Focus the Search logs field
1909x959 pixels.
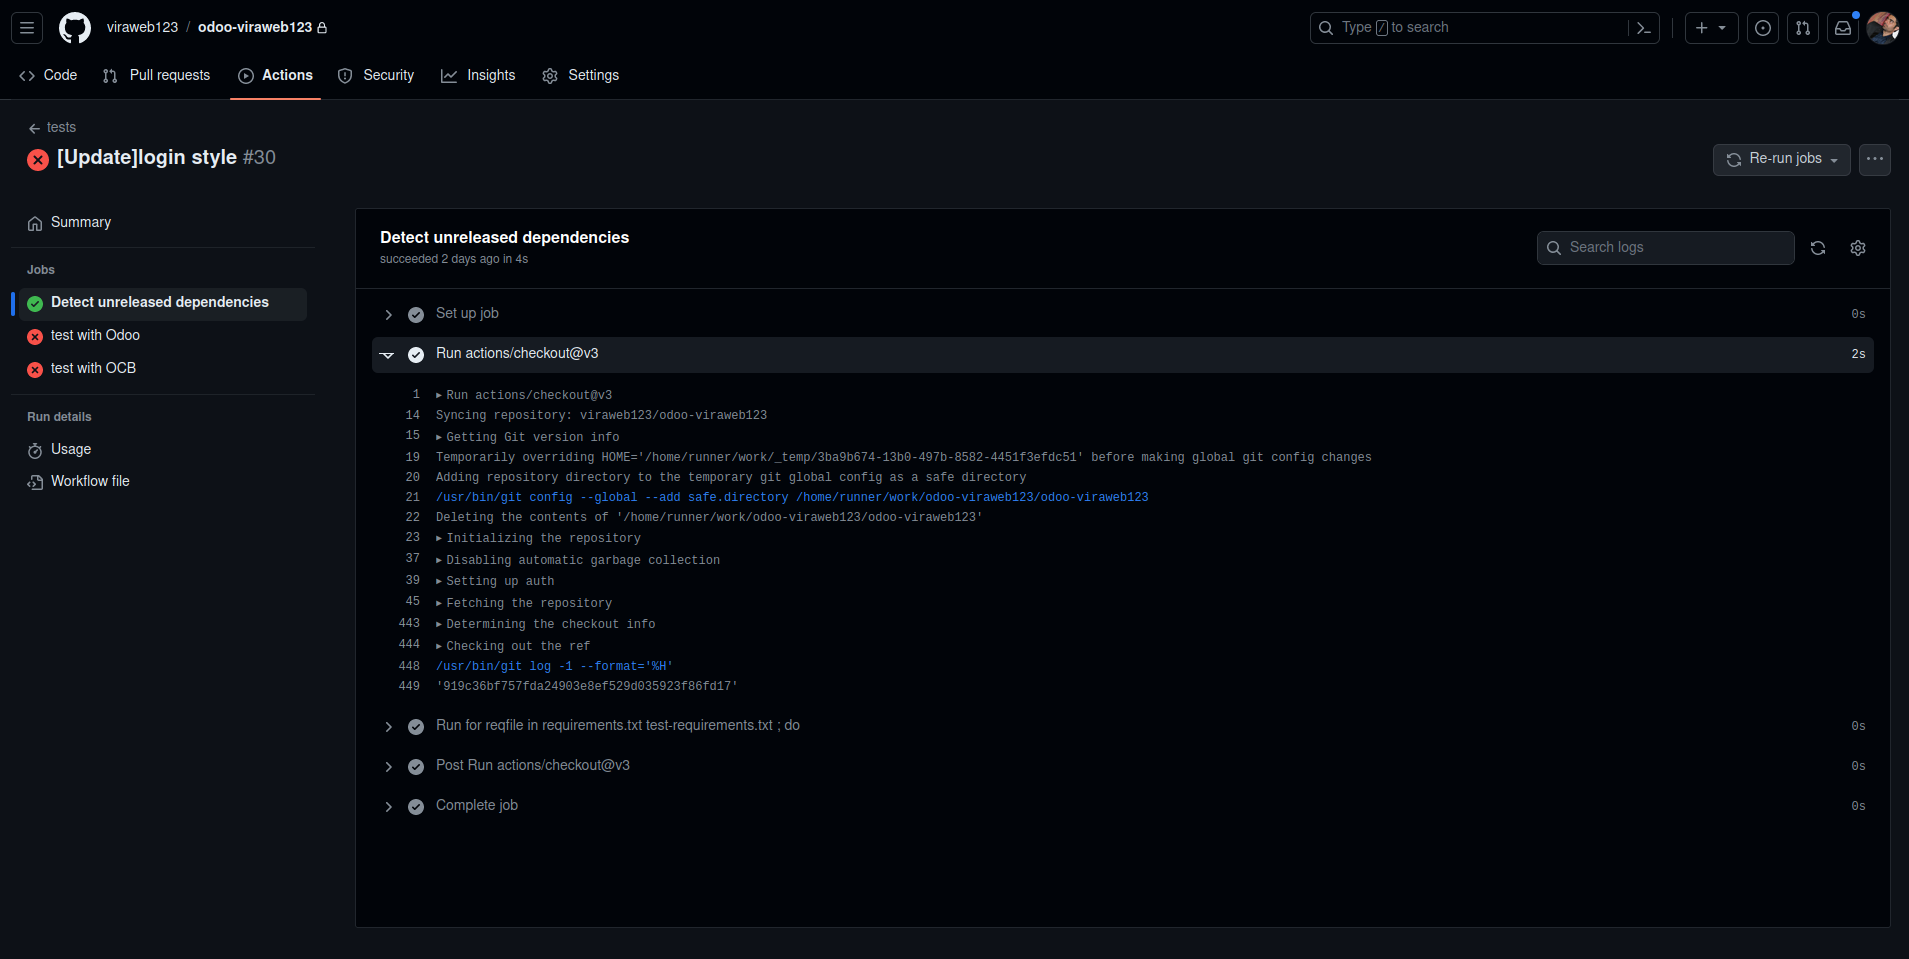[x=1665, y=248]
